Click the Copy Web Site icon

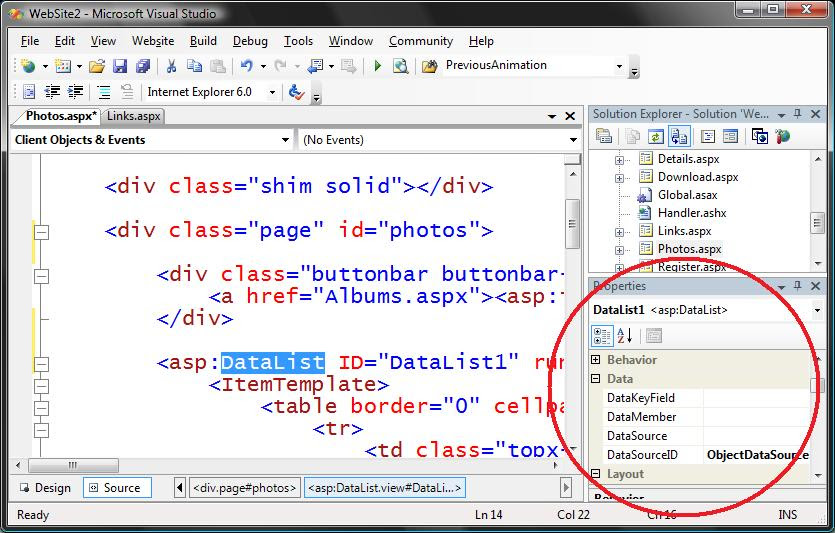point(759,136)
